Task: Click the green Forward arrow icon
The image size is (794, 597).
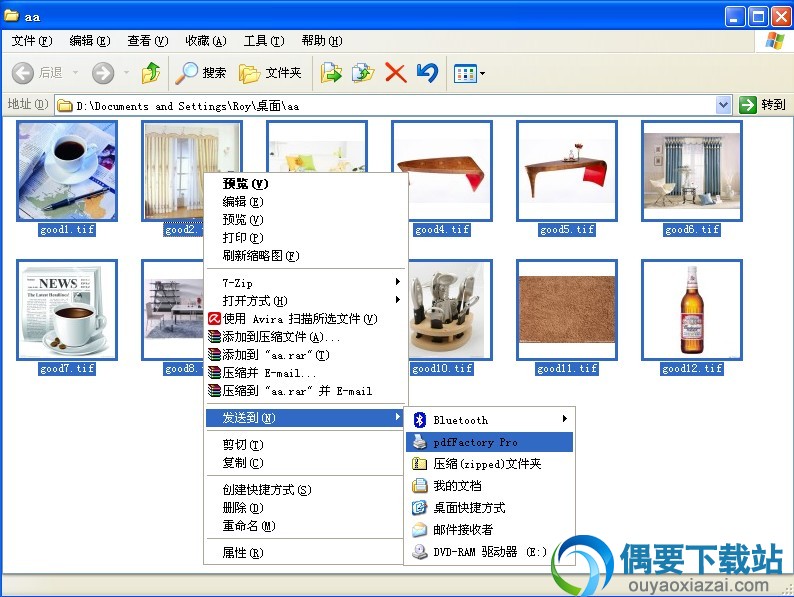Action: point(103,73)
